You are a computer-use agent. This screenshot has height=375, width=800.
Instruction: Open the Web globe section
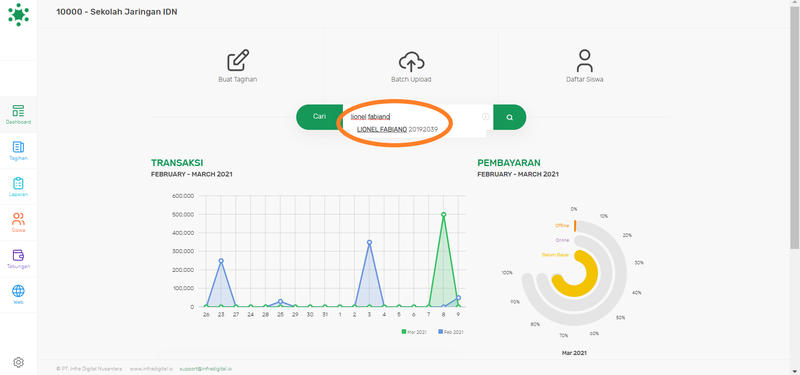click(x=18, y=295)
